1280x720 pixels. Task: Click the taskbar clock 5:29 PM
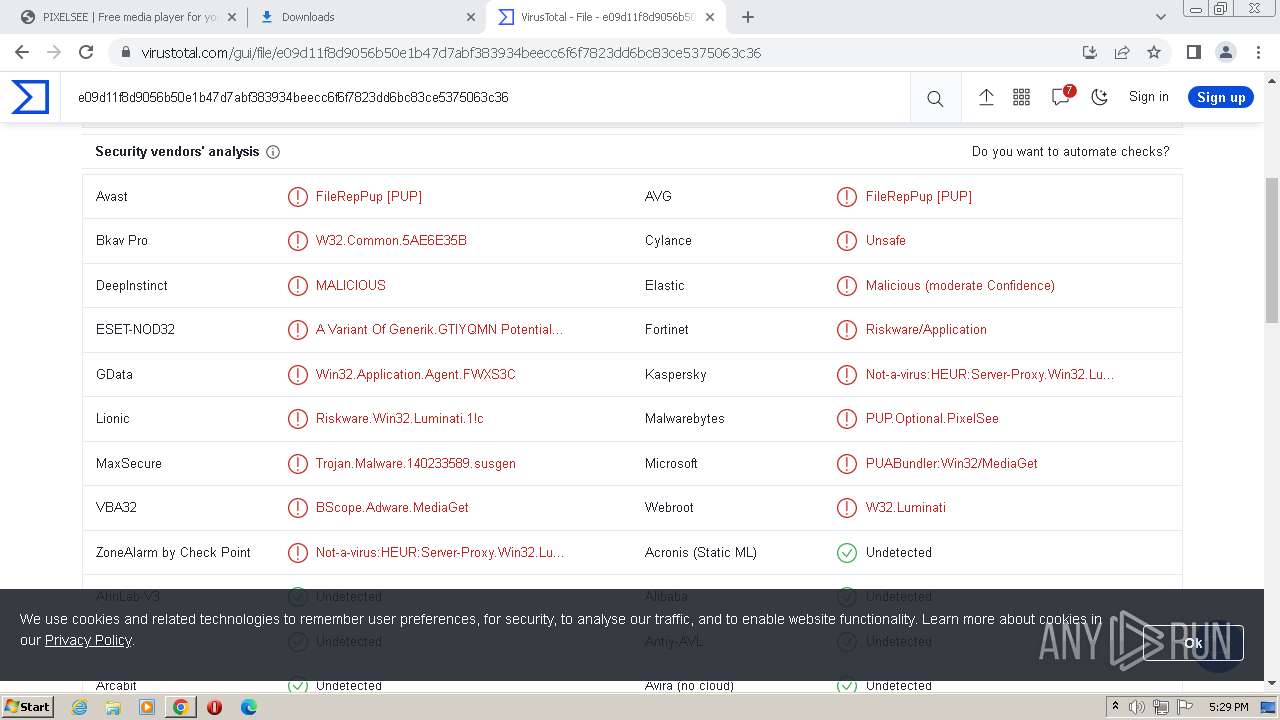(1228, 707)
